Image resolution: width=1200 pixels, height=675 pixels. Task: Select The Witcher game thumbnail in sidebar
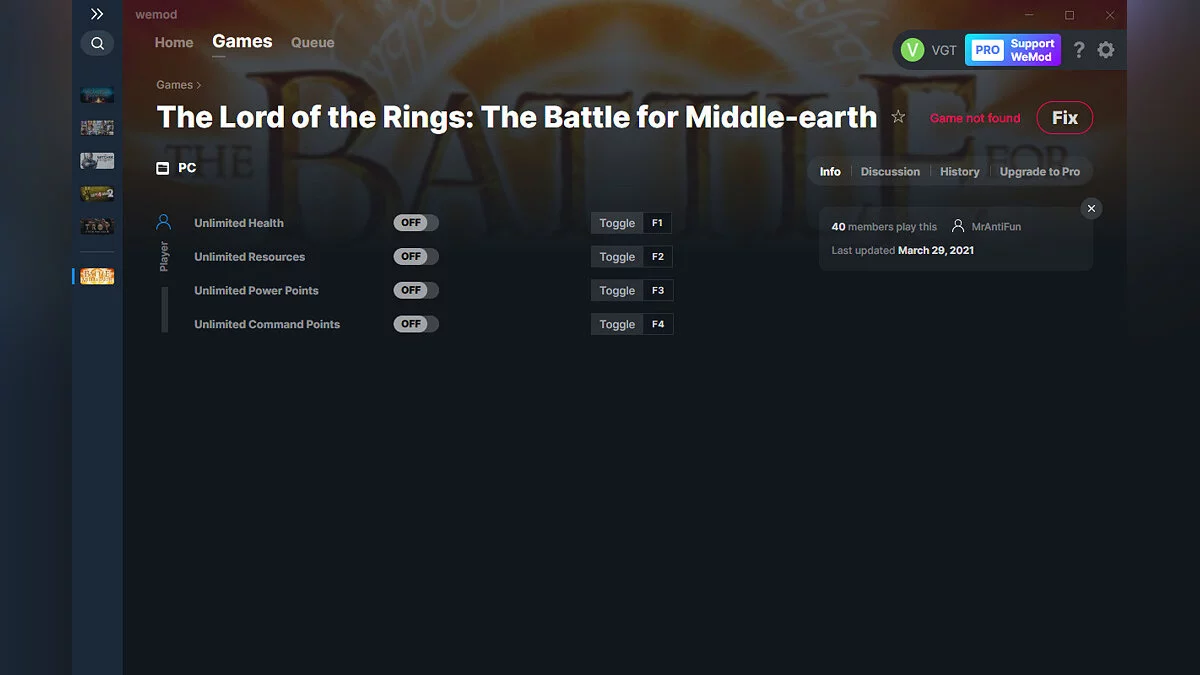click(97, 161)
